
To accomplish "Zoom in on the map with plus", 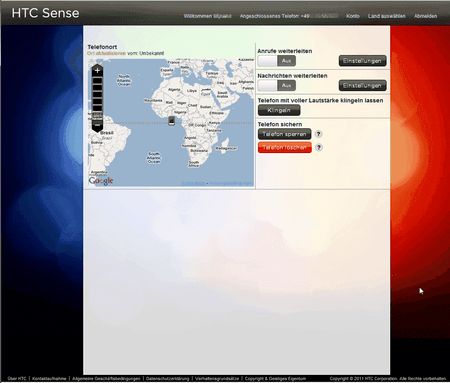I will (97, 70).
